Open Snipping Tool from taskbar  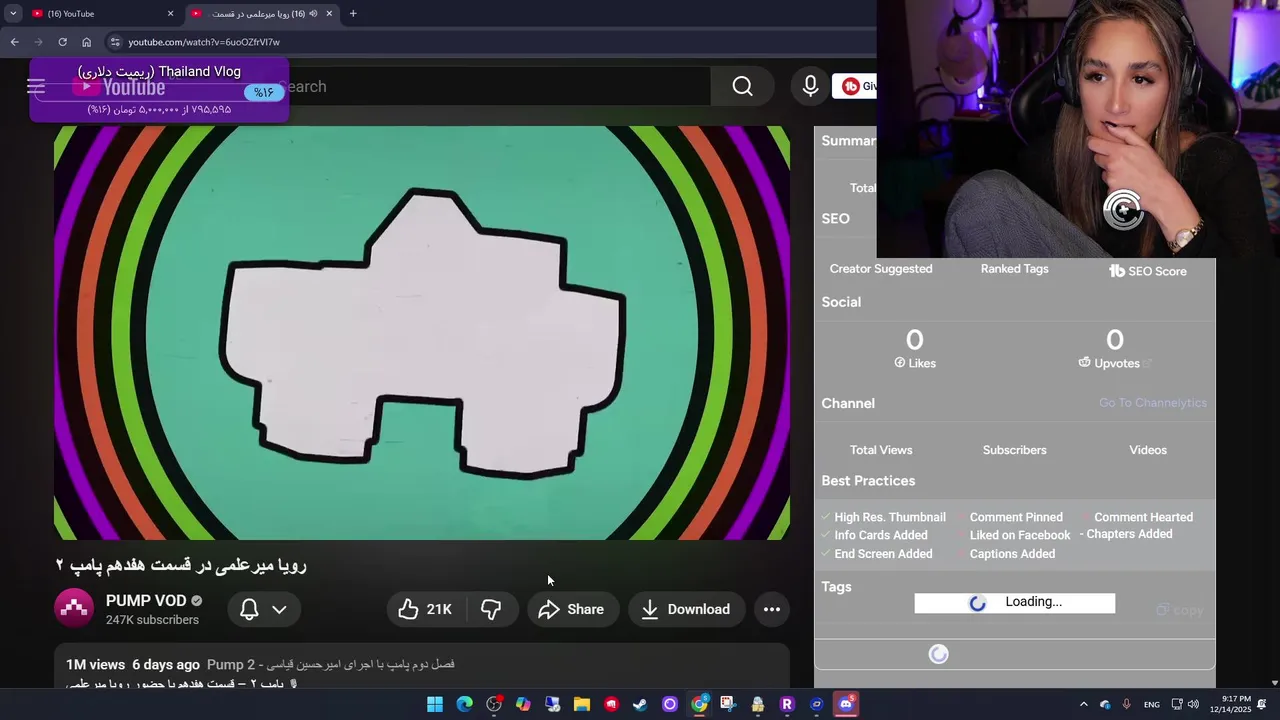(x=728, y=704)
